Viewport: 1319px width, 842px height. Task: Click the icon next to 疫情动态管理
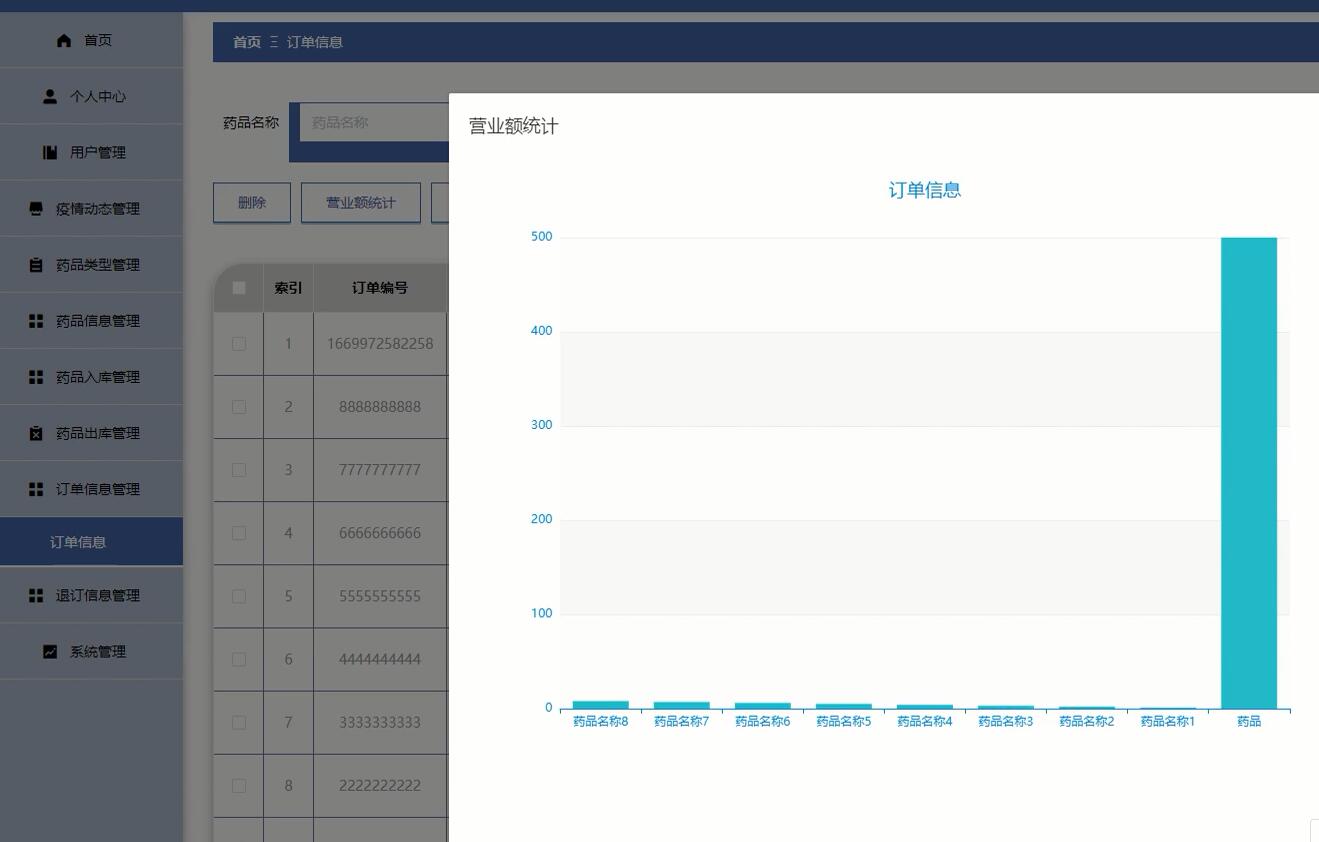pos(36,208)
